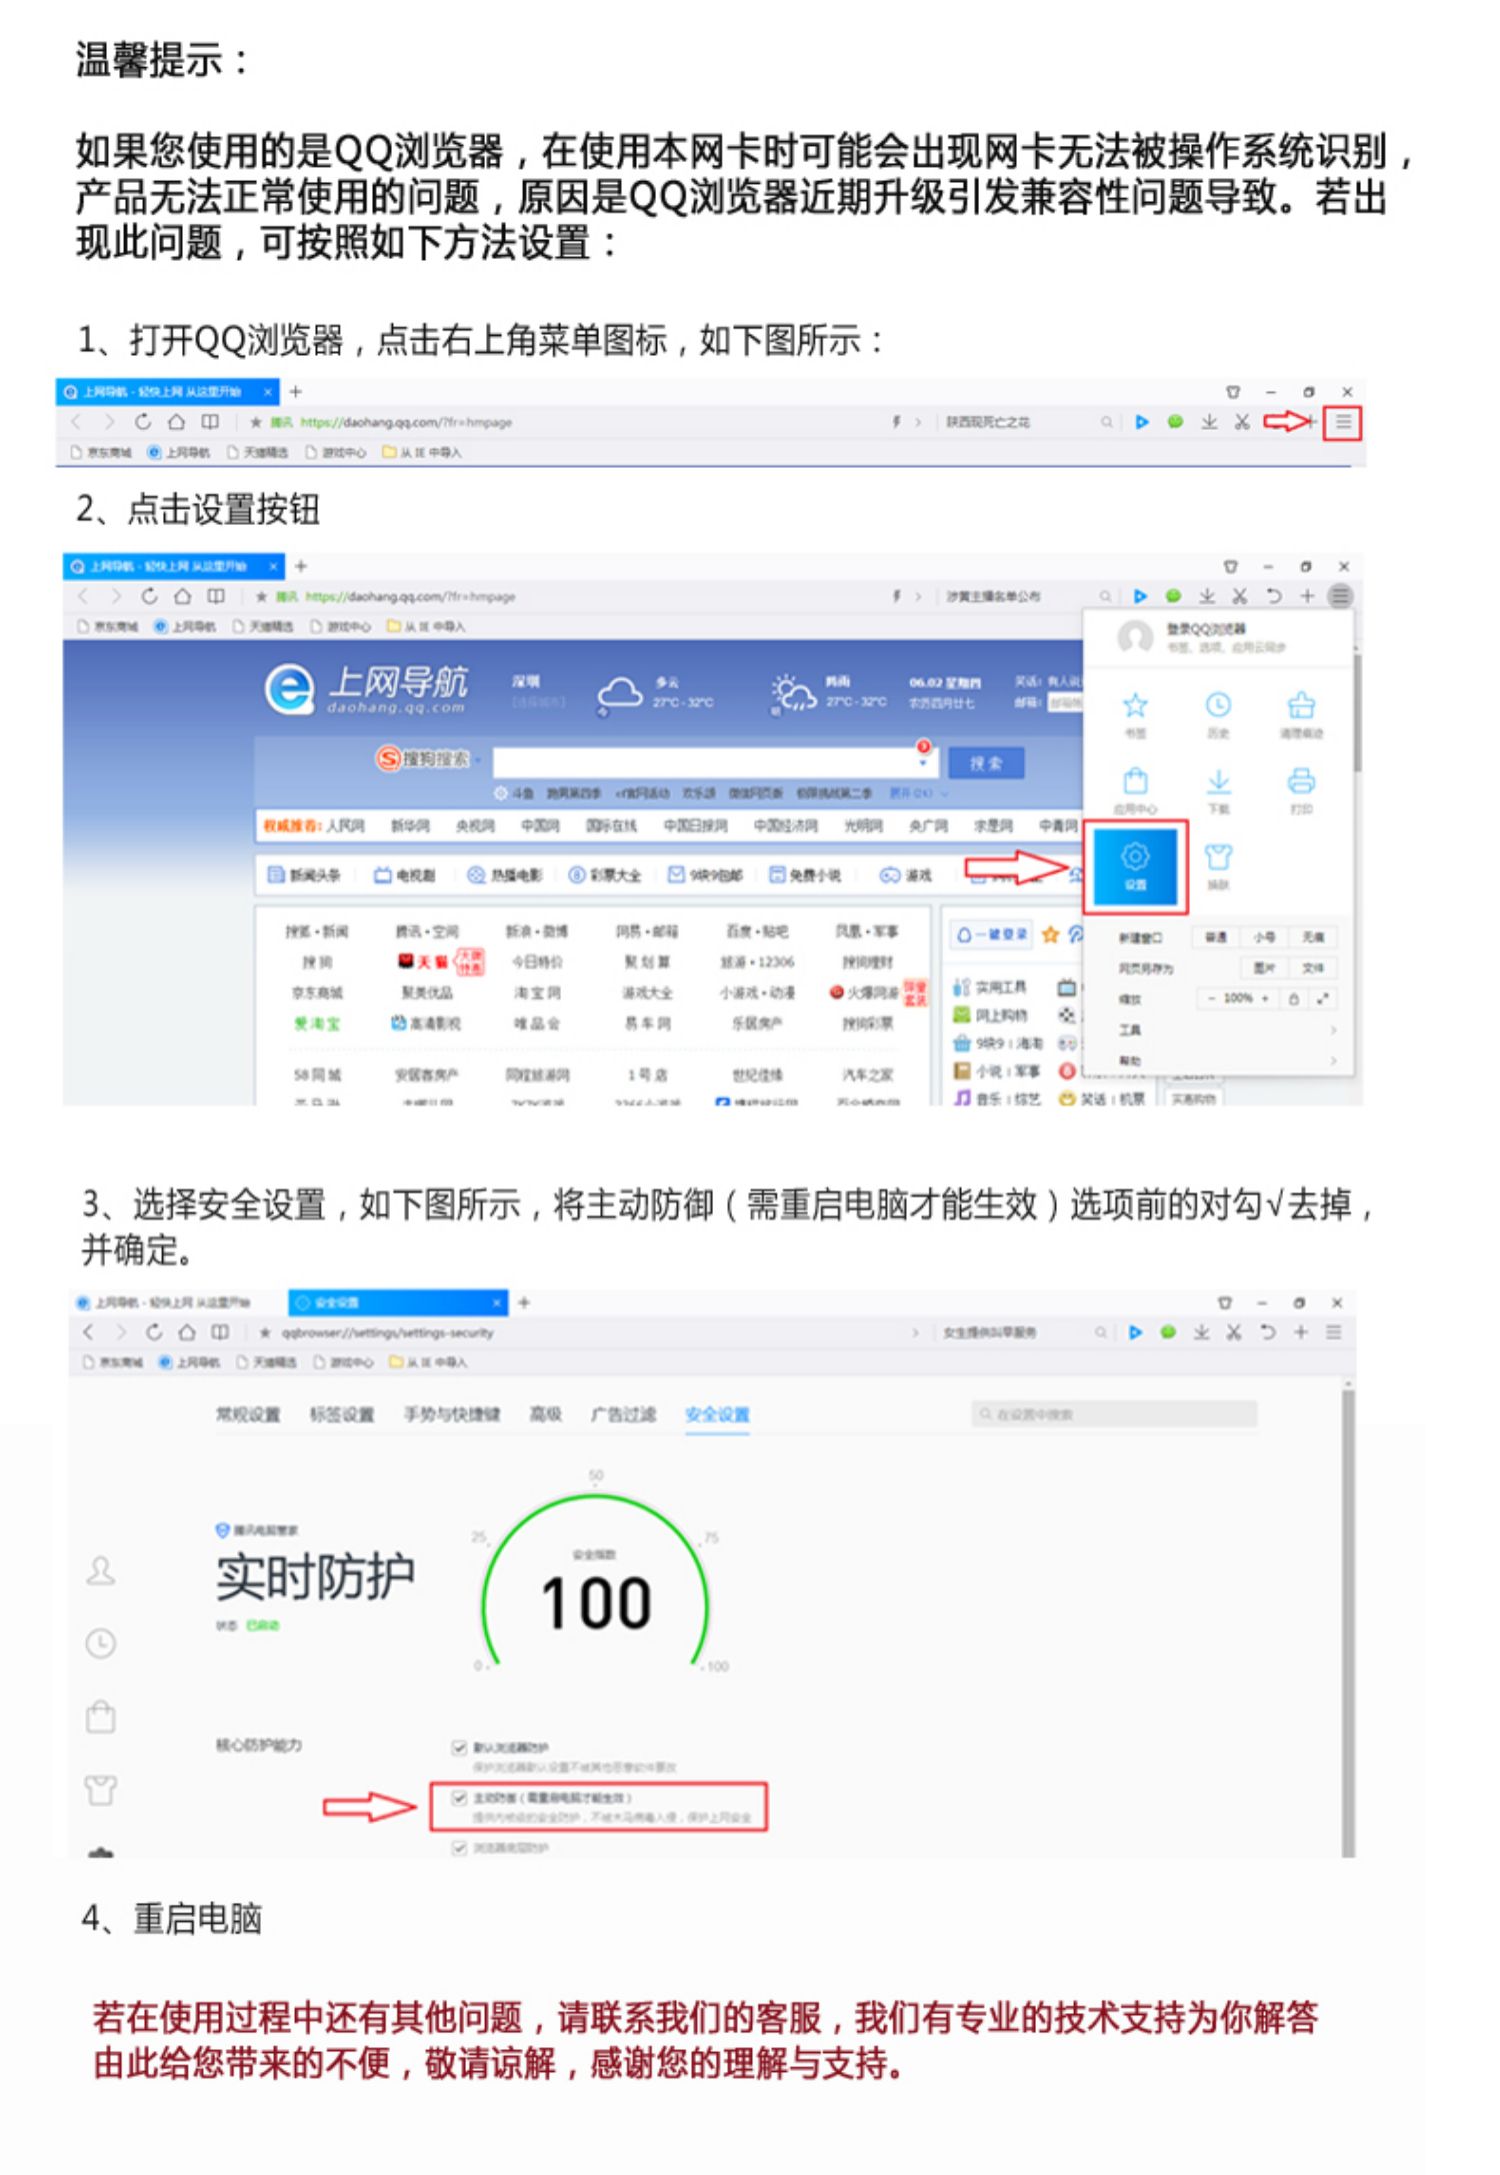
Task: Expand the 工具 submenu in menu panel
Action: pos(1228,1029)
